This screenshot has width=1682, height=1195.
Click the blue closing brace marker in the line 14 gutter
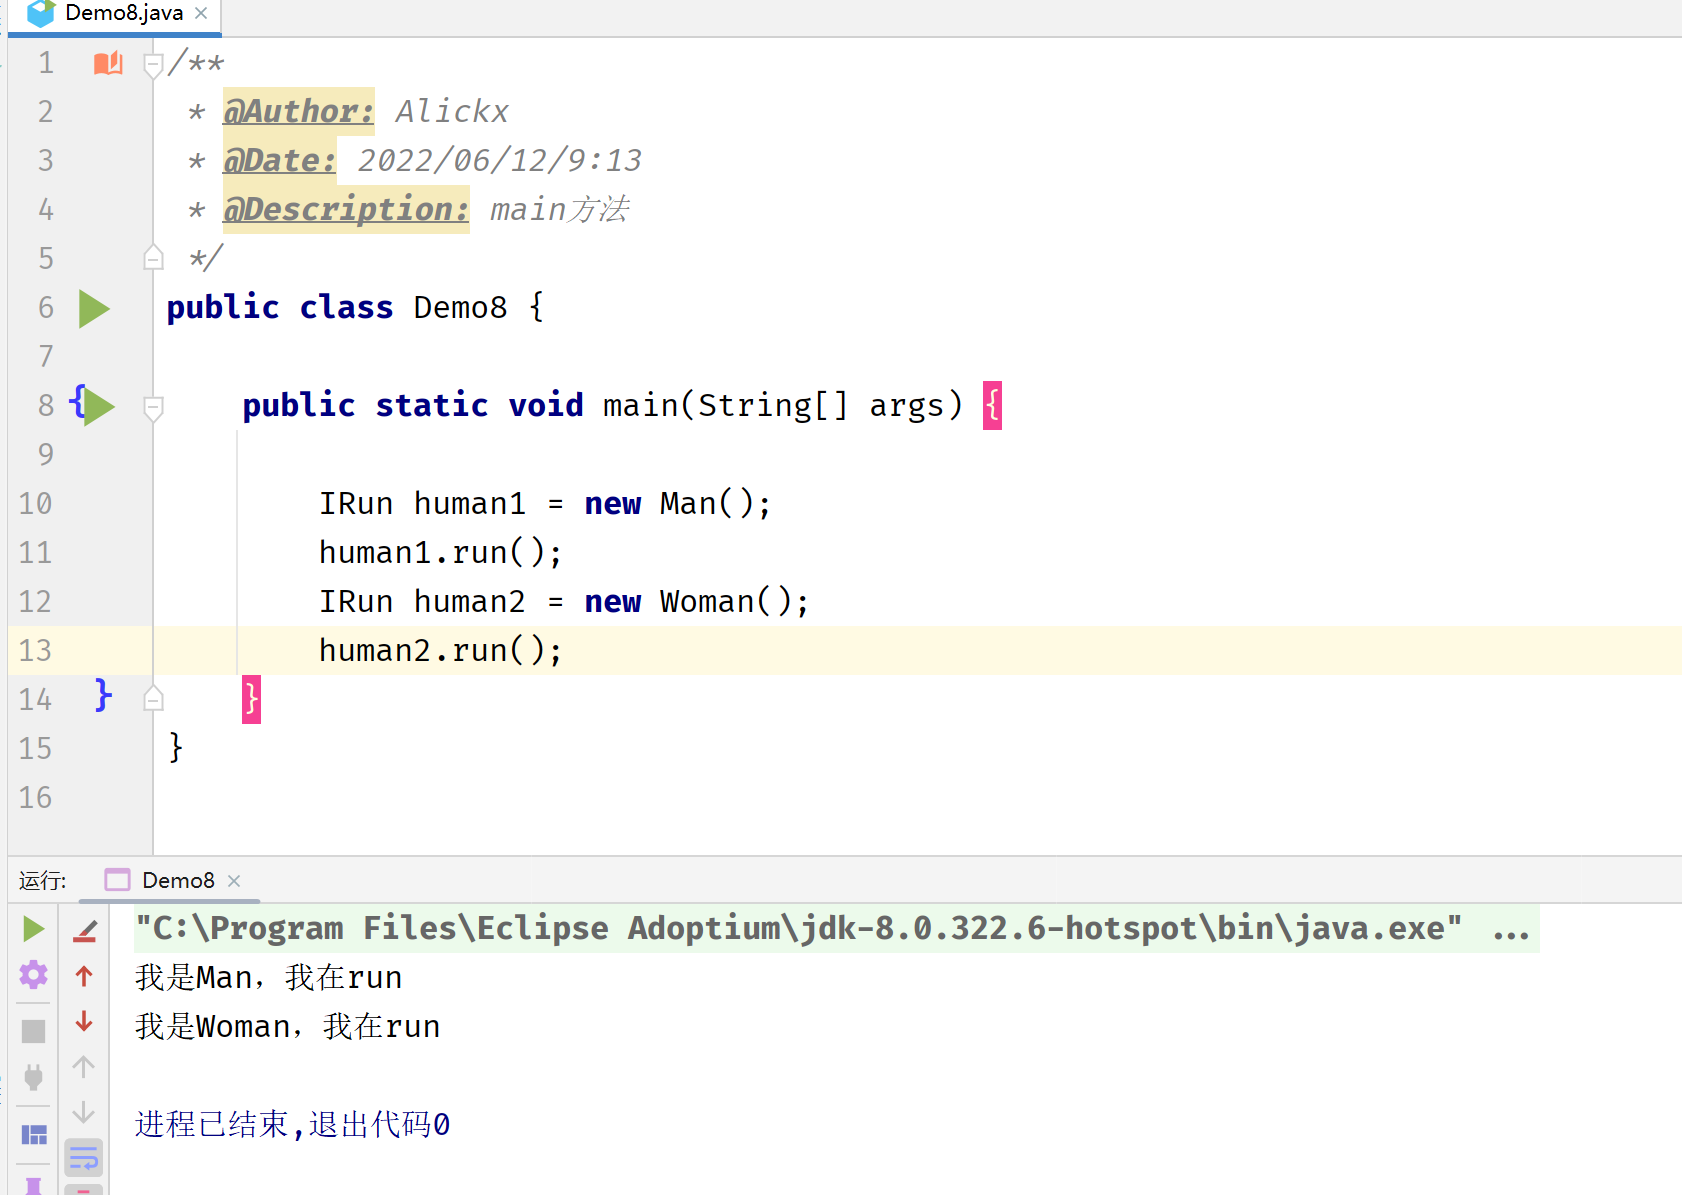tap(103, 695)
